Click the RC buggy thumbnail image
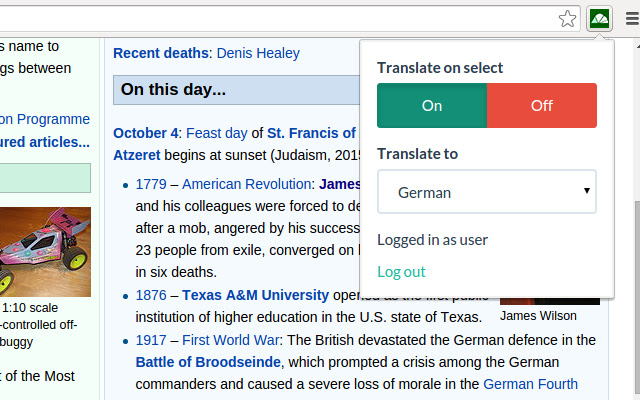The height and width of the screenshot is (400, 640). pyautogui.click(x=45, y=251)
